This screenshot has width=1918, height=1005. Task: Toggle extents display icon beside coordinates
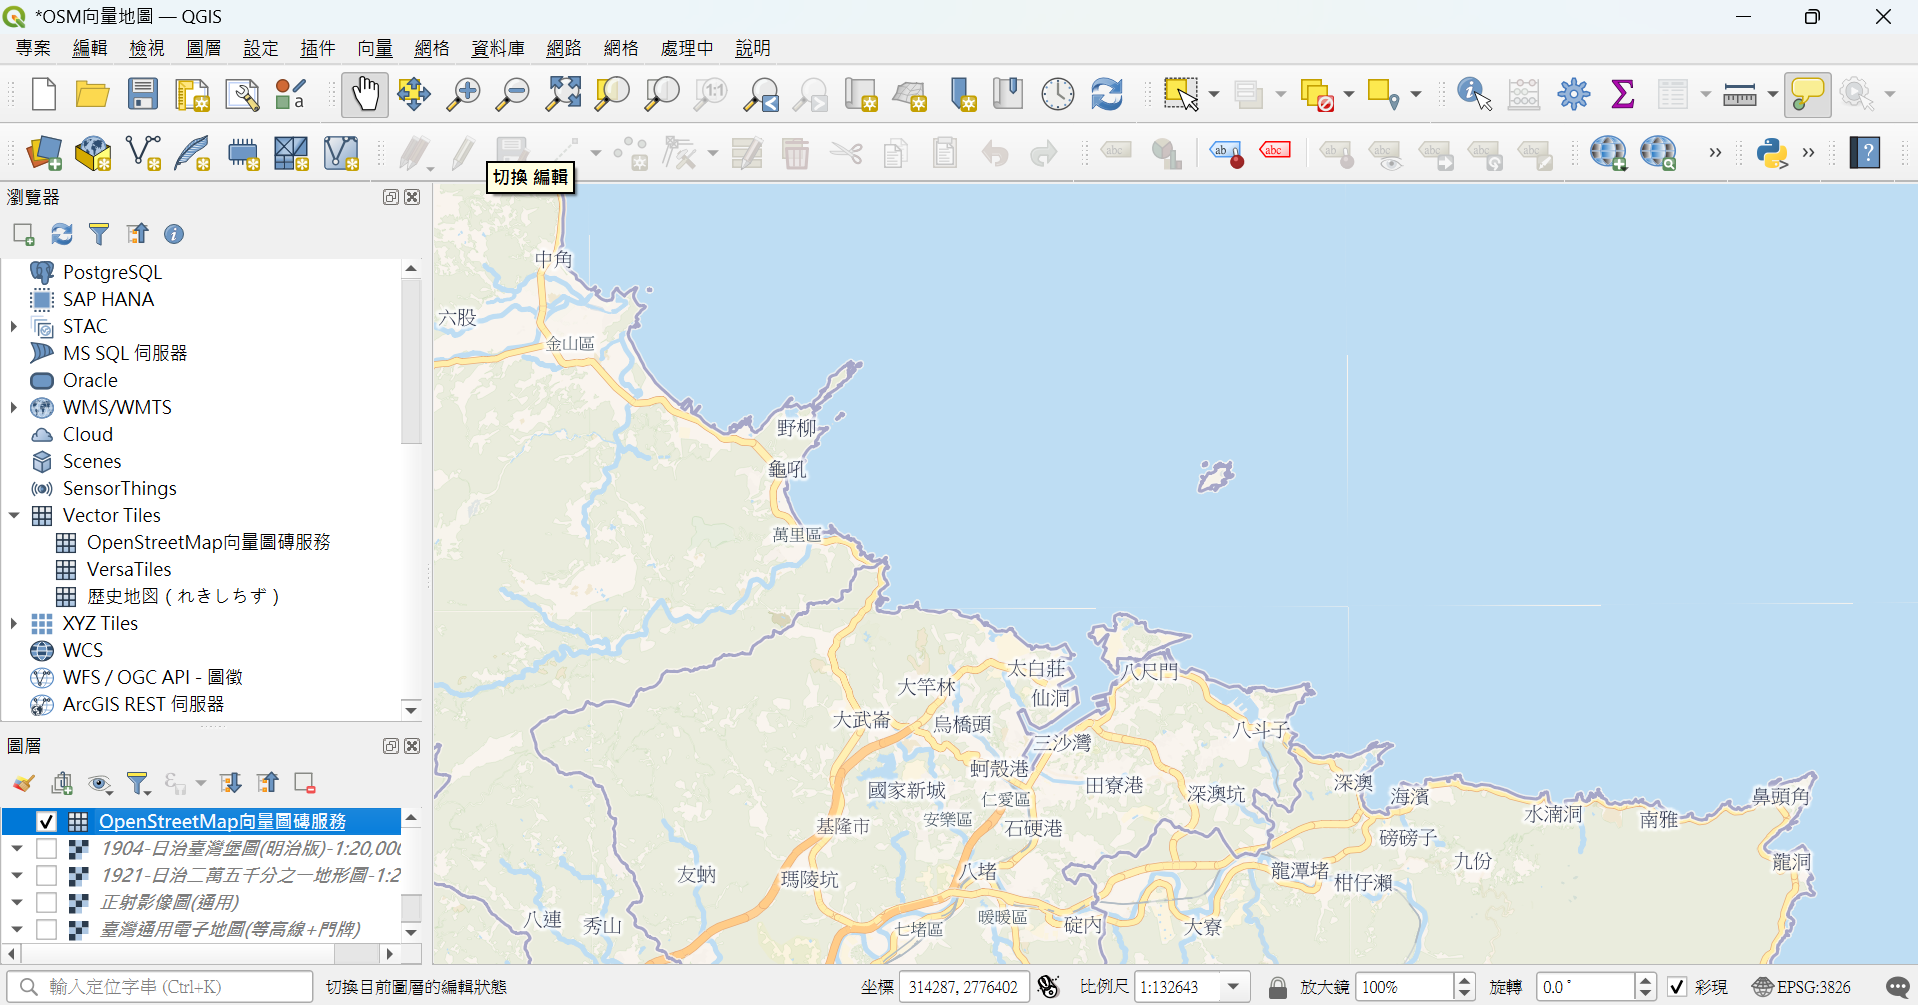tap(1048, 987)
